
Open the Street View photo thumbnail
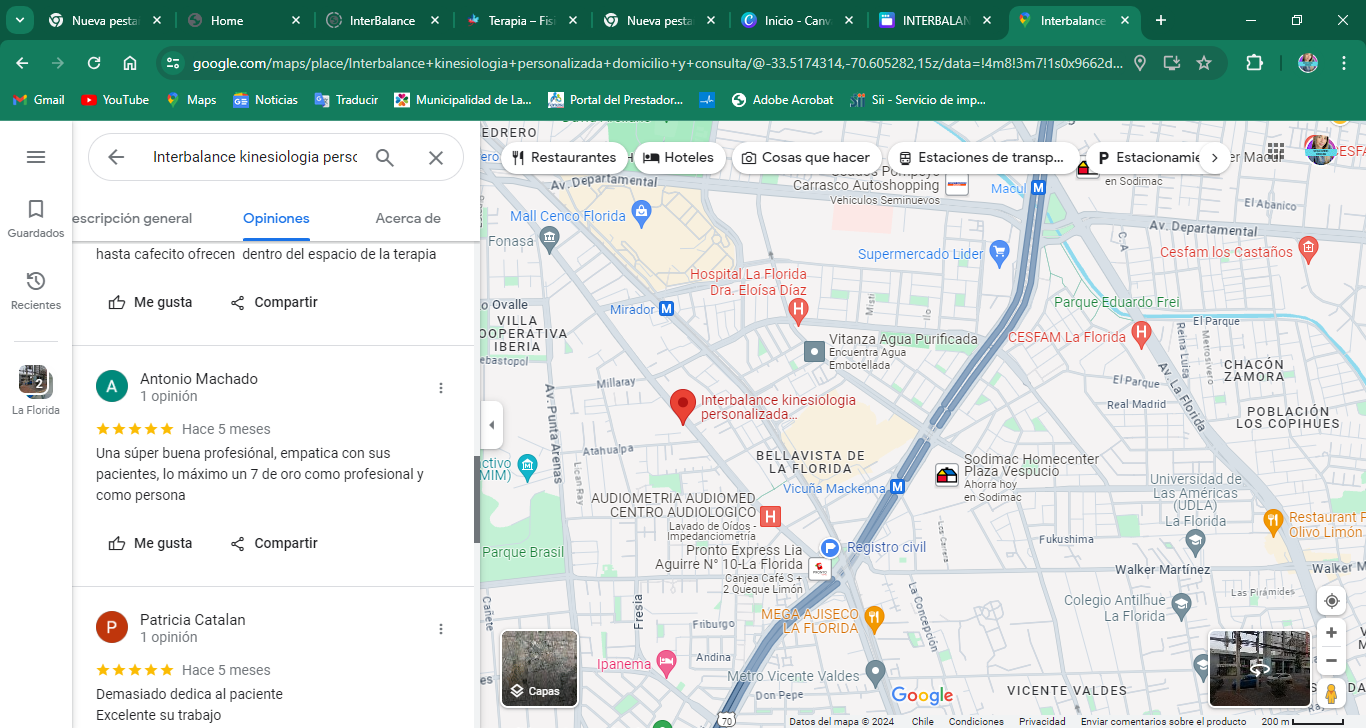pyautogui.click(x=1260, y=668)
